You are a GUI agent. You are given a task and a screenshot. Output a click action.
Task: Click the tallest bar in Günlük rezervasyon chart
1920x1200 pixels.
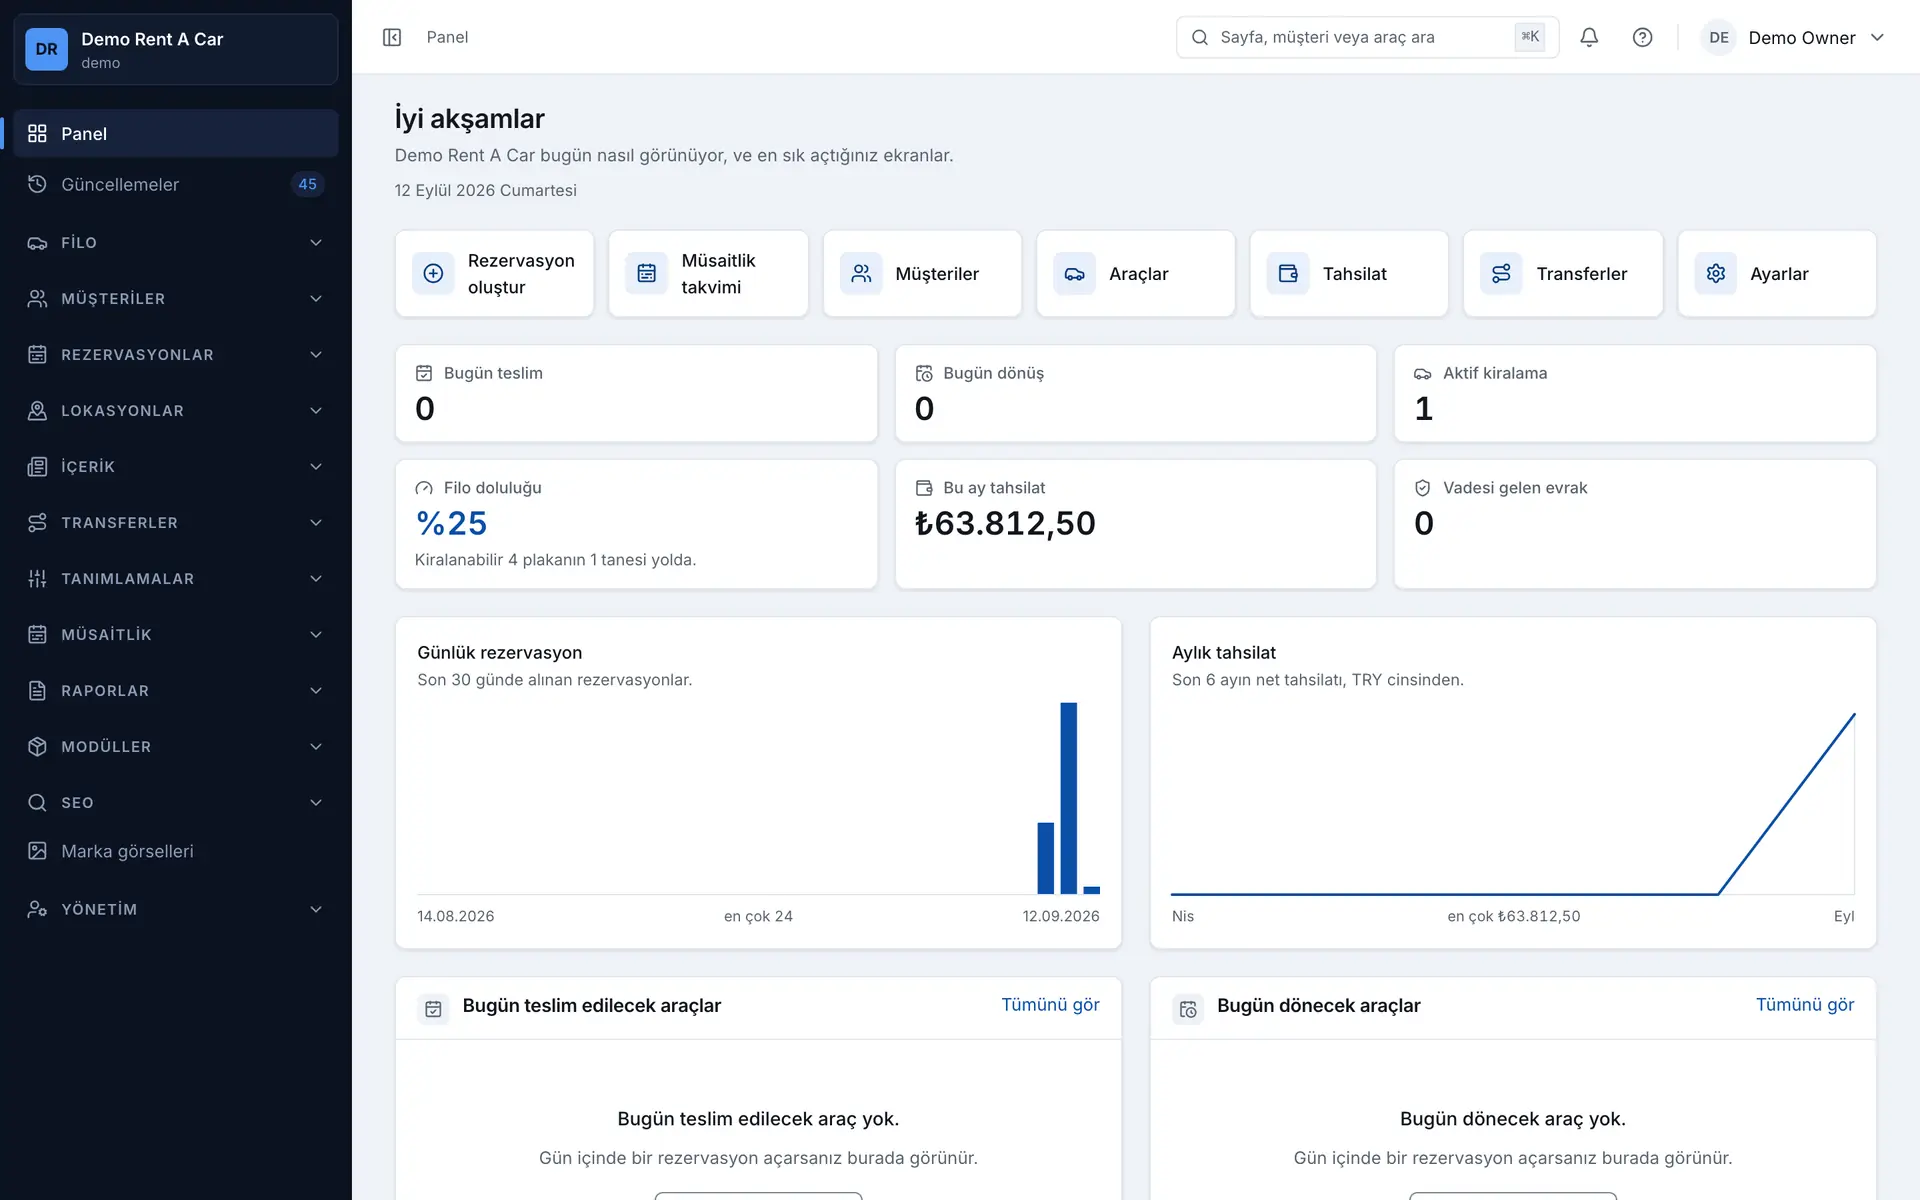1069,798
